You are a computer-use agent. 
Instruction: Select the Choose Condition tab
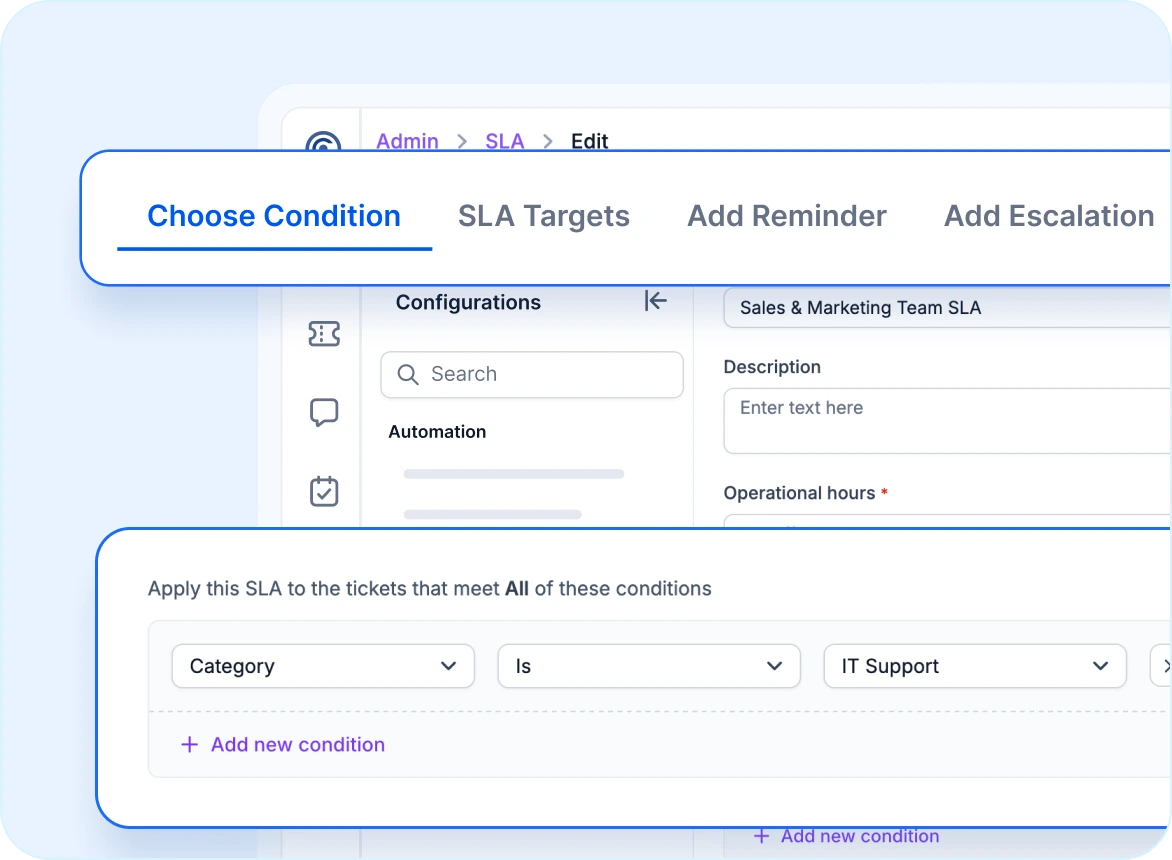pos(273,216)
